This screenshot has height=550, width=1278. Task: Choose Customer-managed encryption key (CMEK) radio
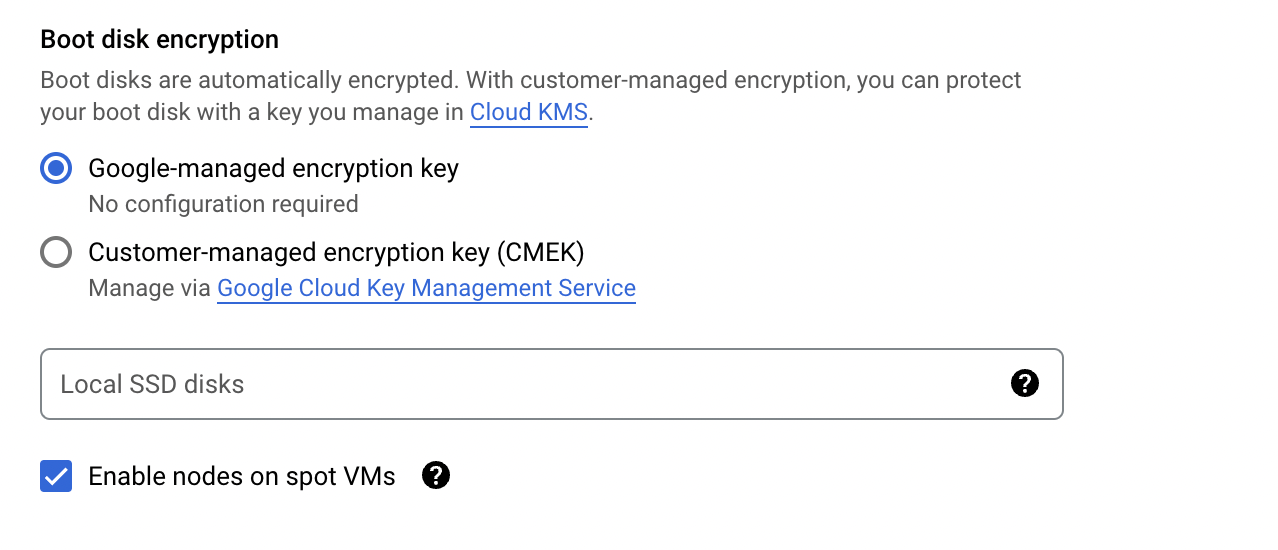coord(56,252)
